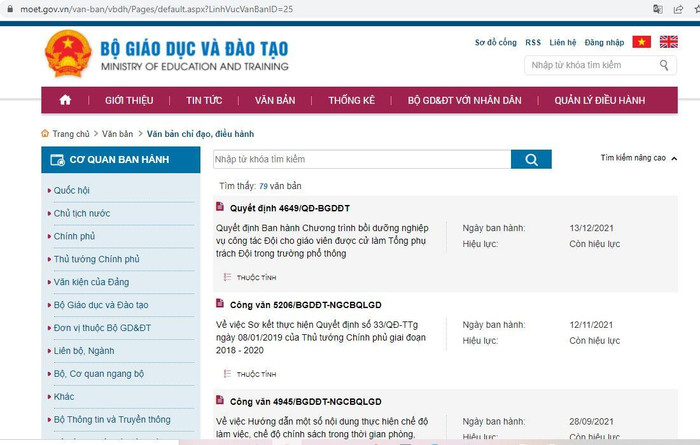Filter by Đơn vị thuộc Bộ GD&ĐT
This screenshot has width=700, height=445.
pyautogui.click(x=102, y=328)
